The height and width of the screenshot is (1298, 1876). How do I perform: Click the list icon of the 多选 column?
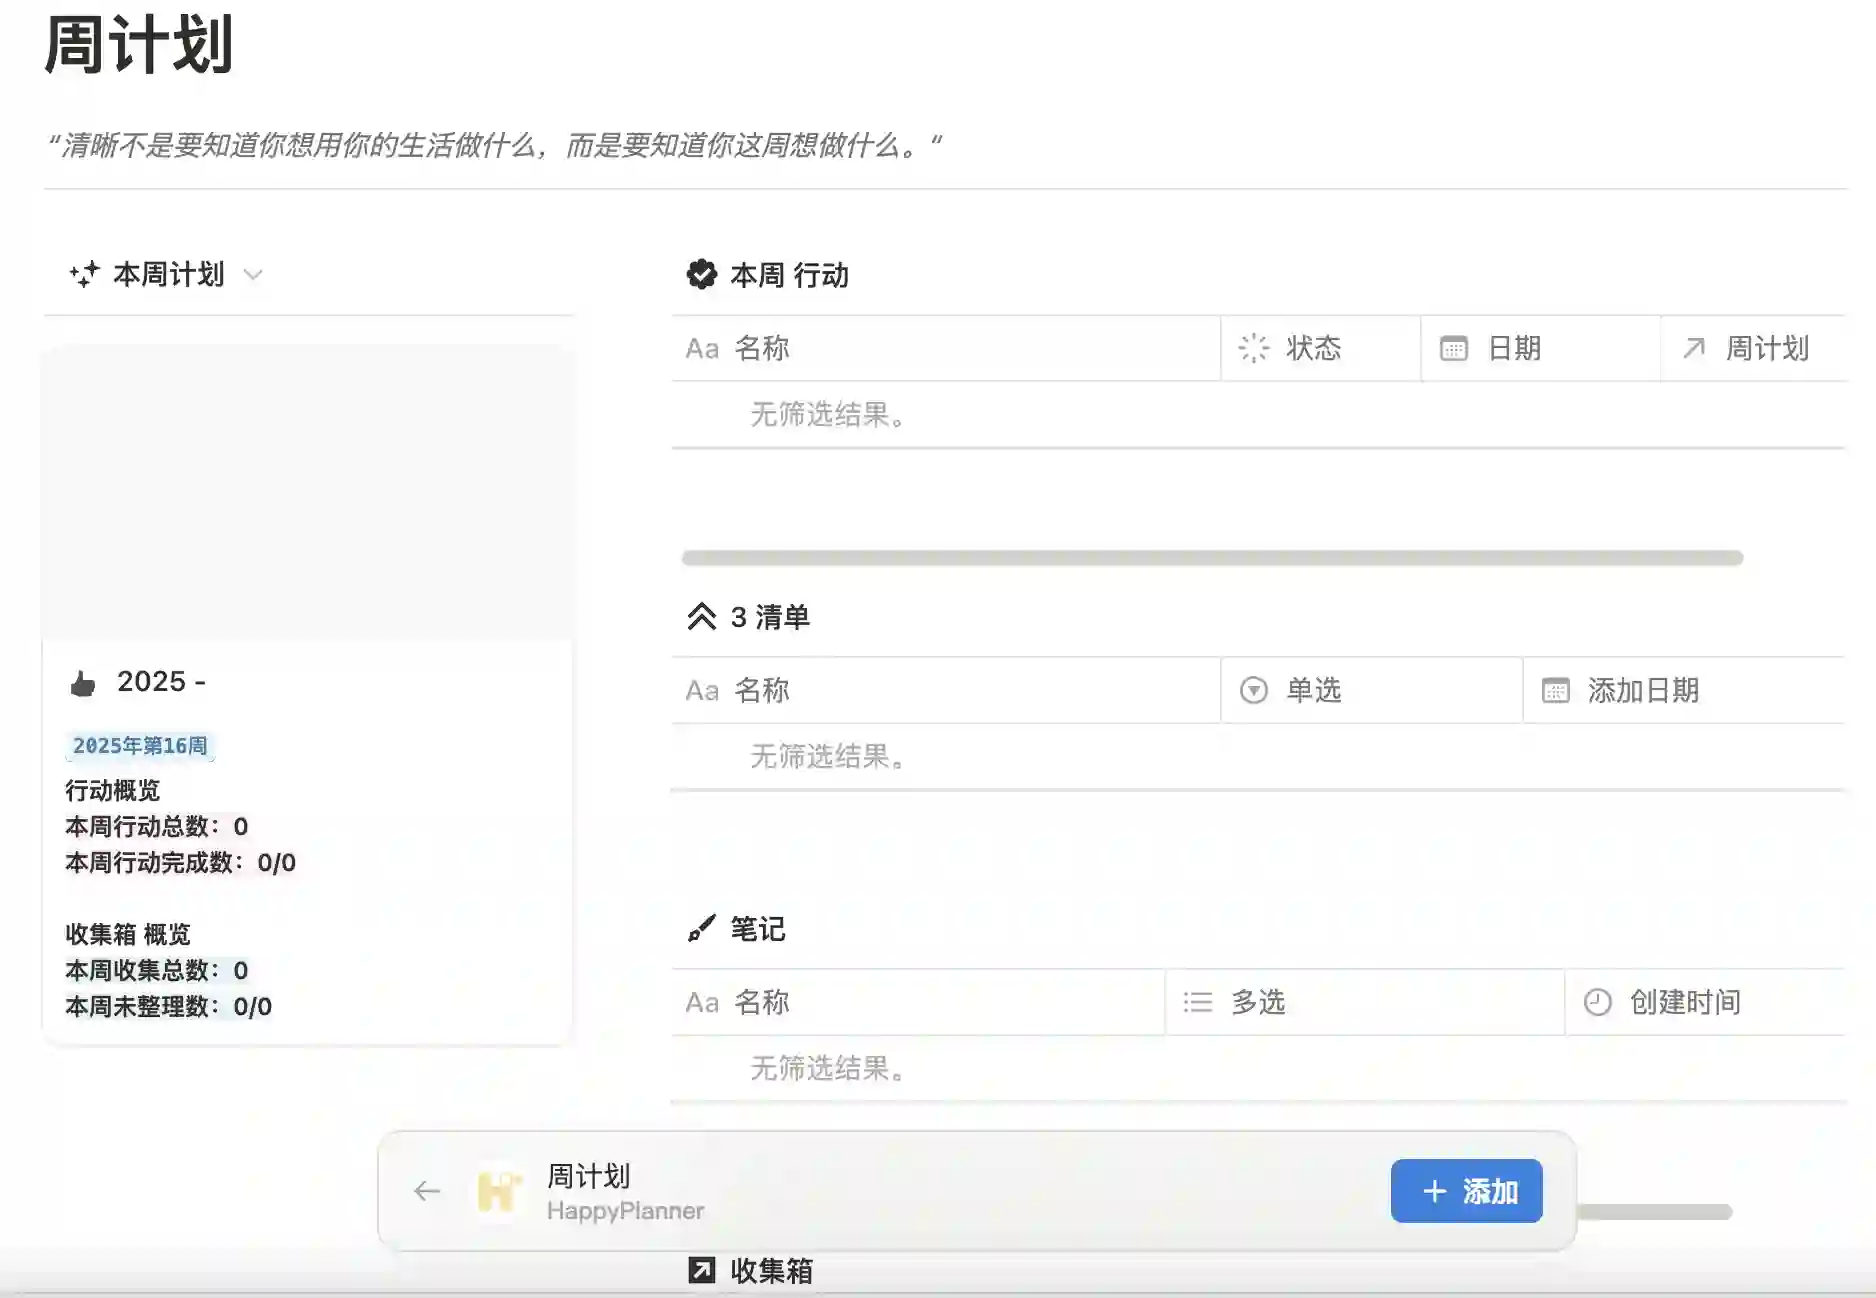[x=1197, y=1002]
